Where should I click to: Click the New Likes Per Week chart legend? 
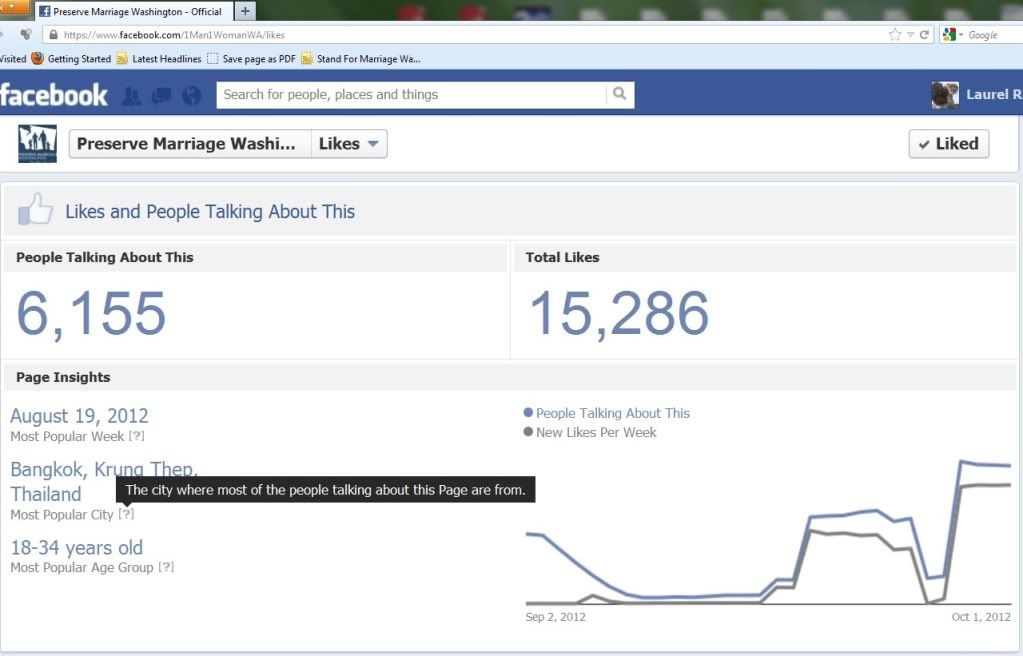tap(590, 432)
